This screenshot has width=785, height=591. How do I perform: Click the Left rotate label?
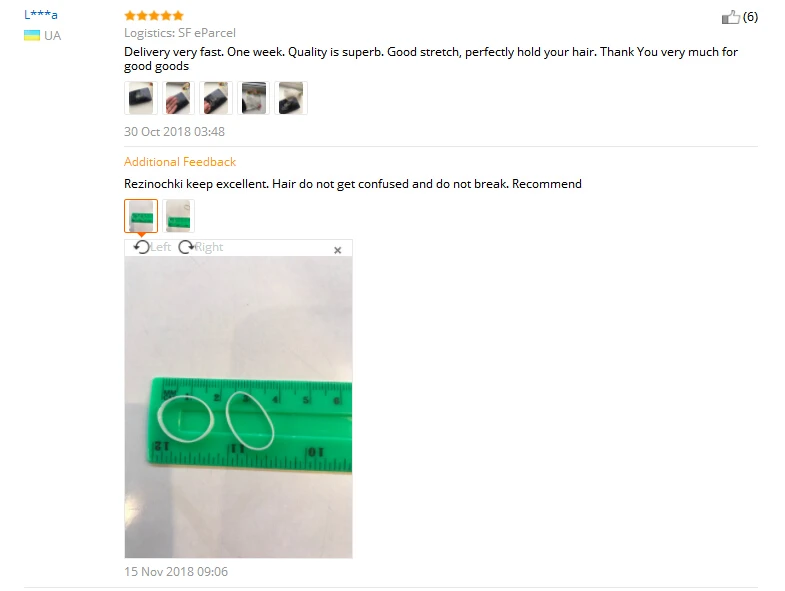pos(160,247)
